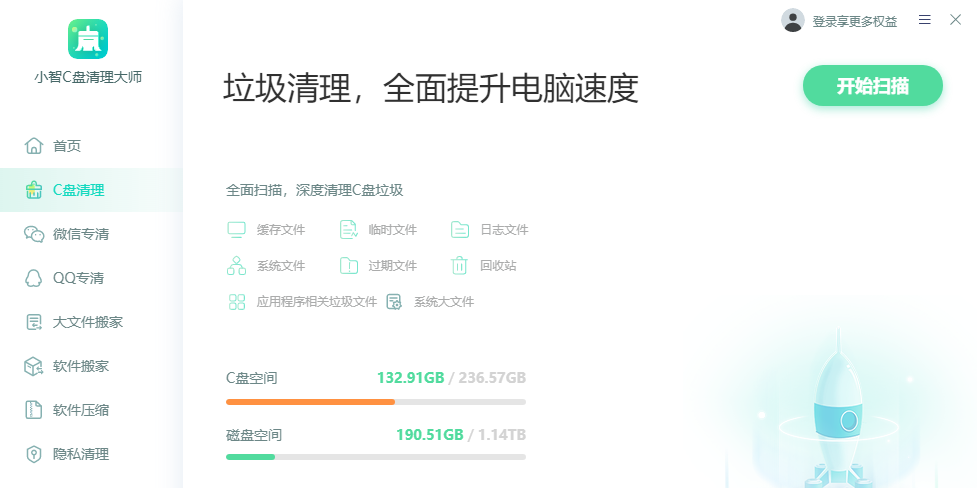Click the 过期文件 warning folder icon
This screenshot has height=488, width=977.
(349, 266)
